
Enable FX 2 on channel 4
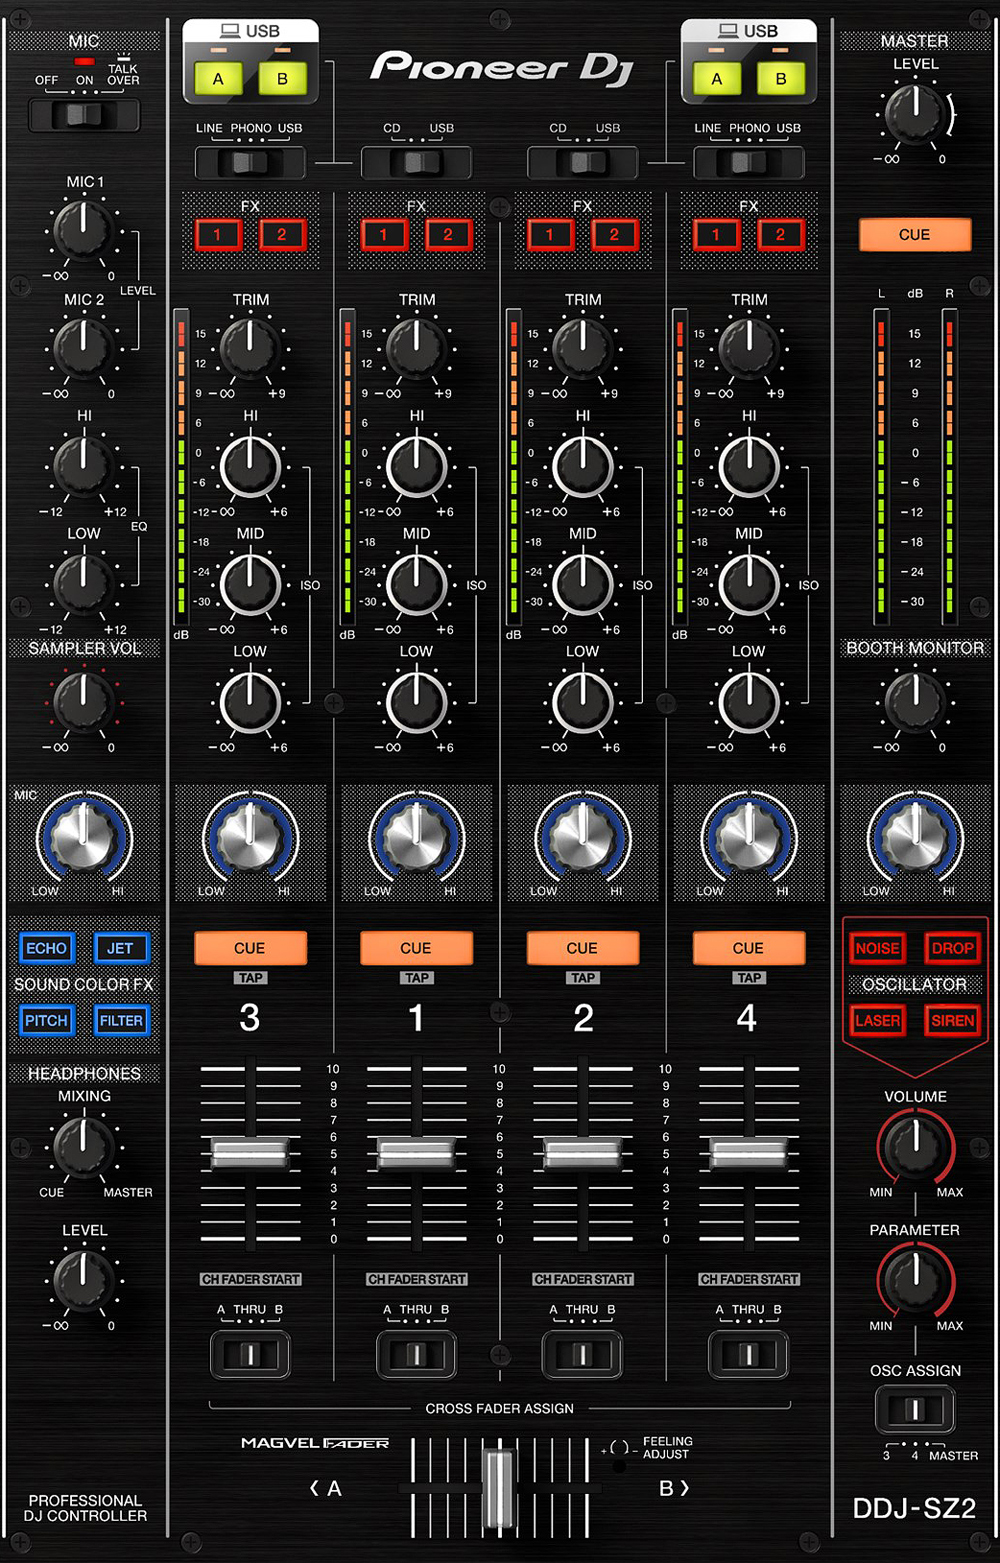point(781,235)
